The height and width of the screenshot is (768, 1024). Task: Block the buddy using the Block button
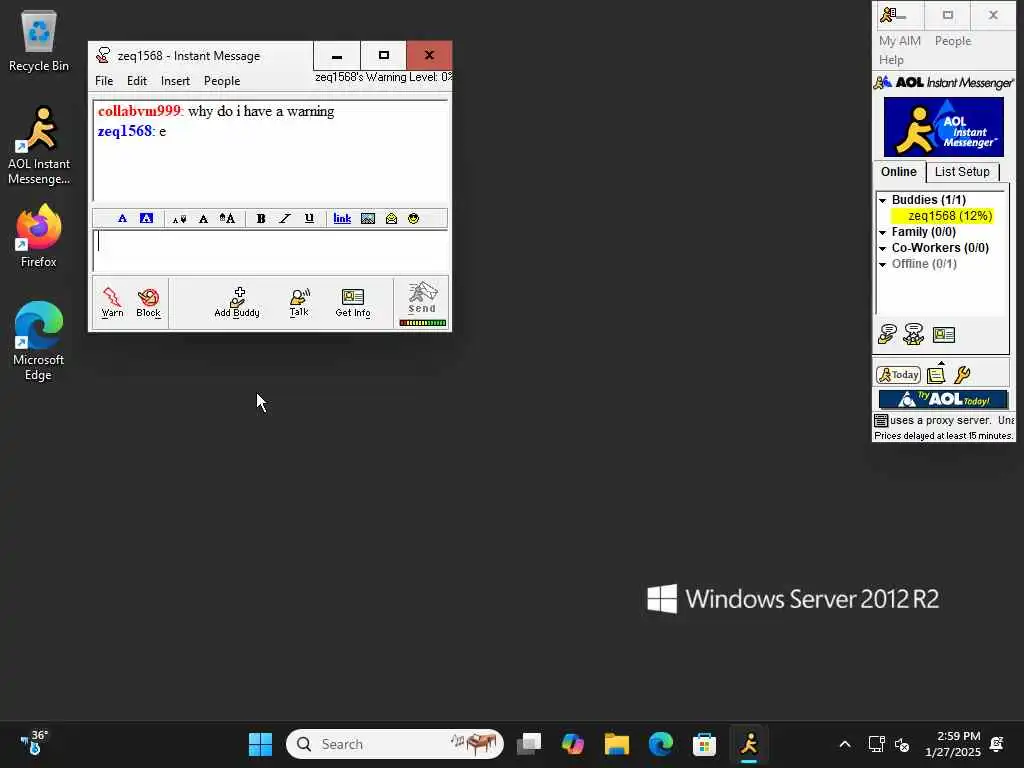(x=148, y=303)
